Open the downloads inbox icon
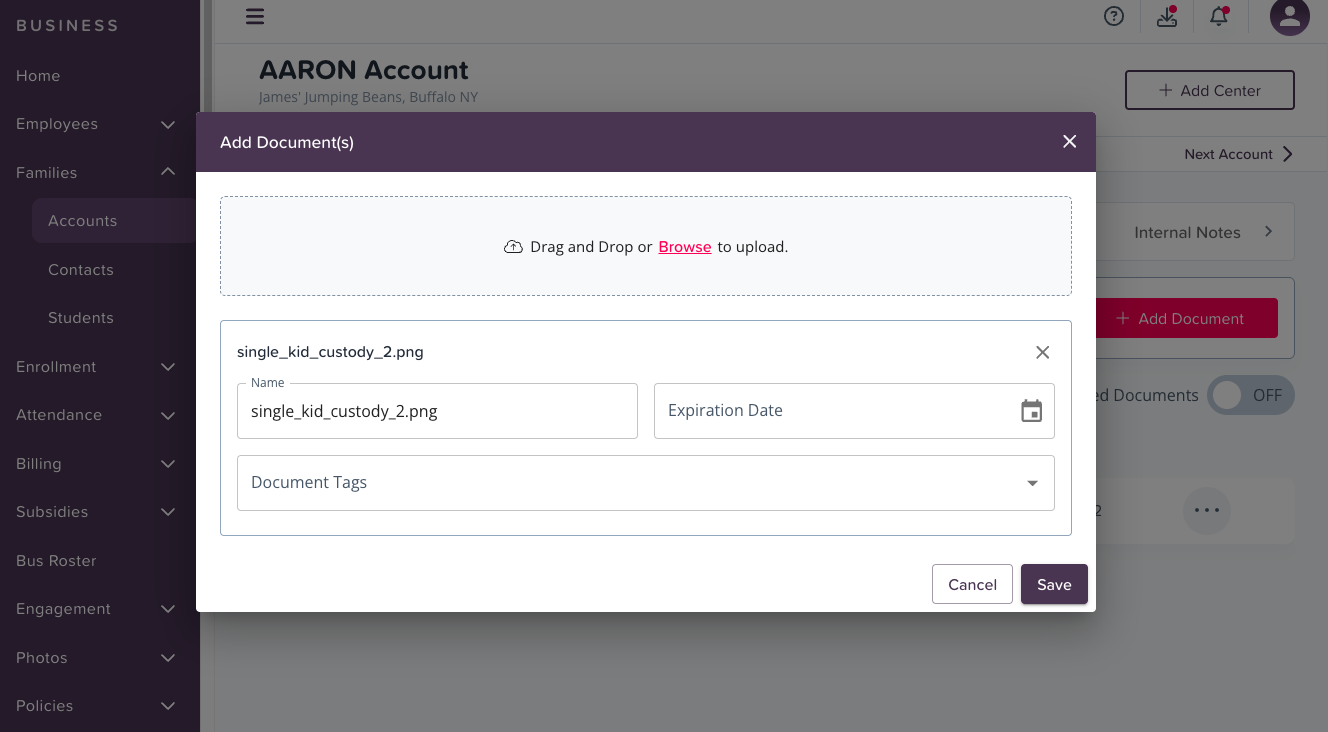Screen dimensions: 1328x732 [1167, 16]
